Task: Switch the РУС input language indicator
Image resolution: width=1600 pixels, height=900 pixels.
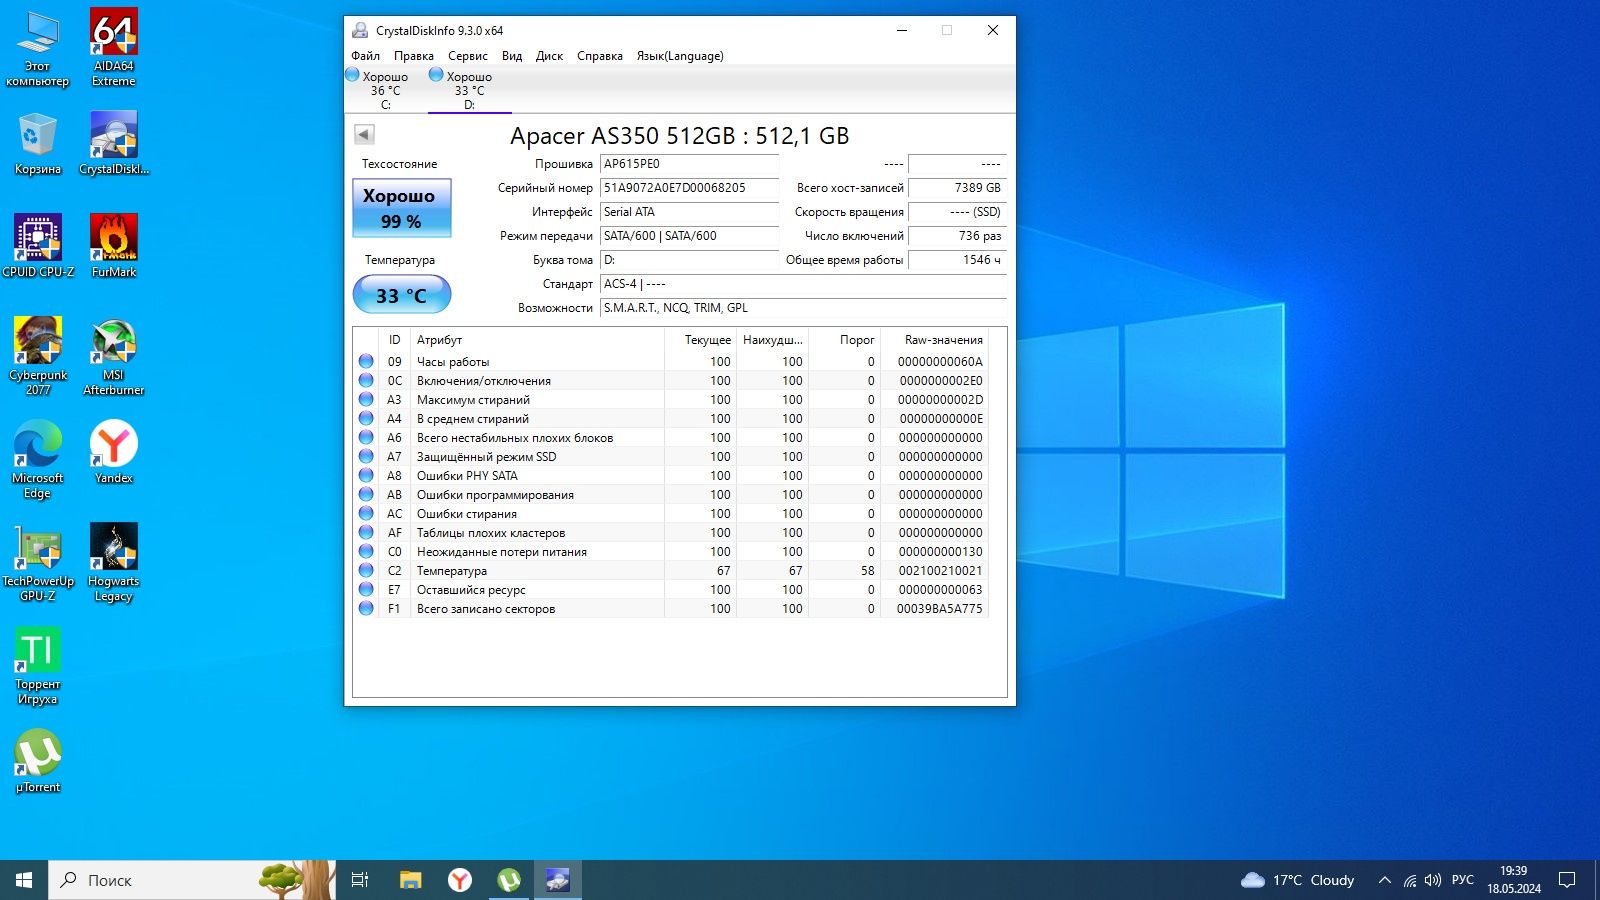Action: (1463, 880)
